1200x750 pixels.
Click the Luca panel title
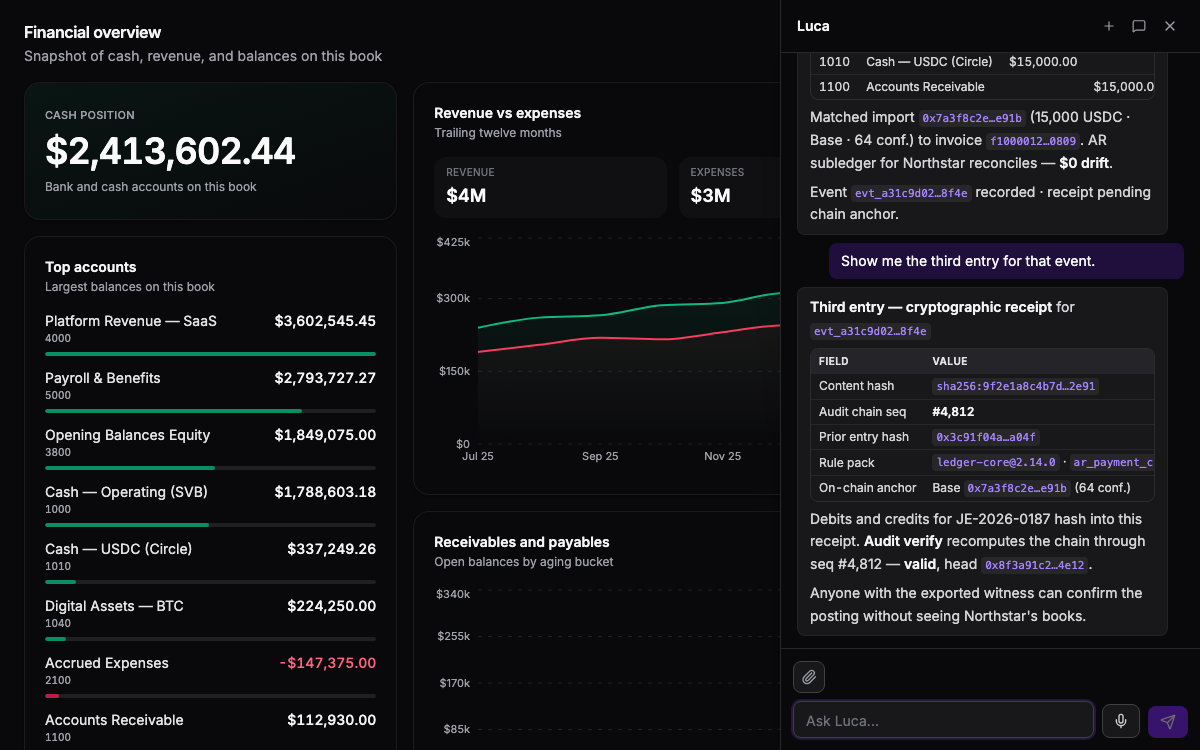coord(813,26)
